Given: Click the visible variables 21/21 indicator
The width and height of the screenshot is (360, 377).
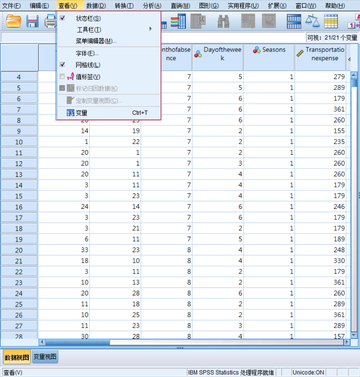Looking at the screenshot, I should click(332, 38).
